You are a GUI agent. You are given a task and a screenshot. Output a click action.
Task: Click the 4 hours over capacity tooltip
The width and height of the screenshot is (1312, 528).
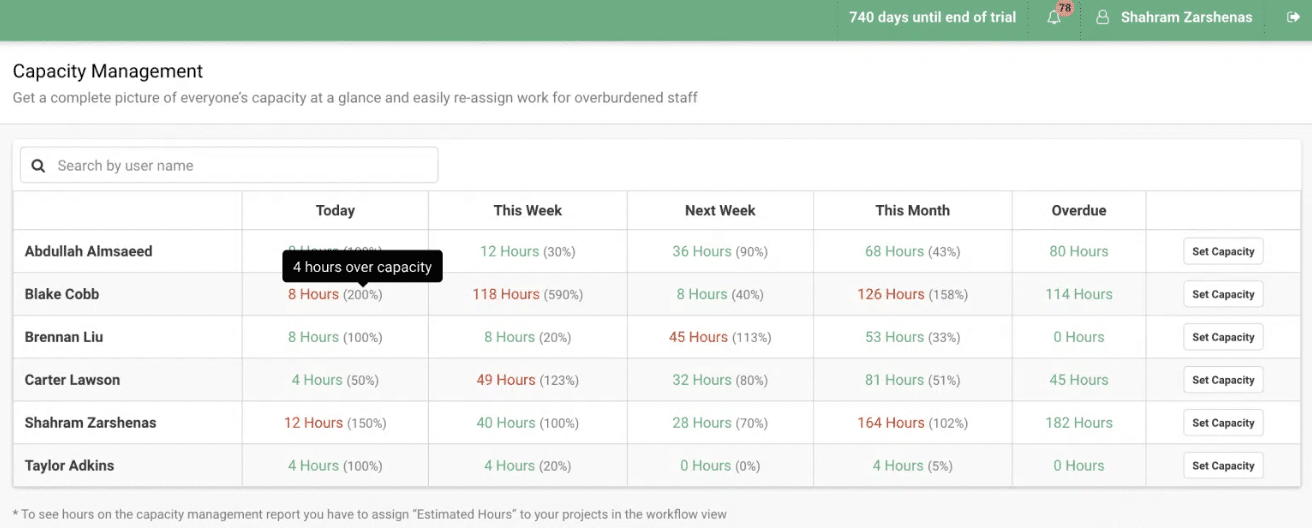(362, 267)
